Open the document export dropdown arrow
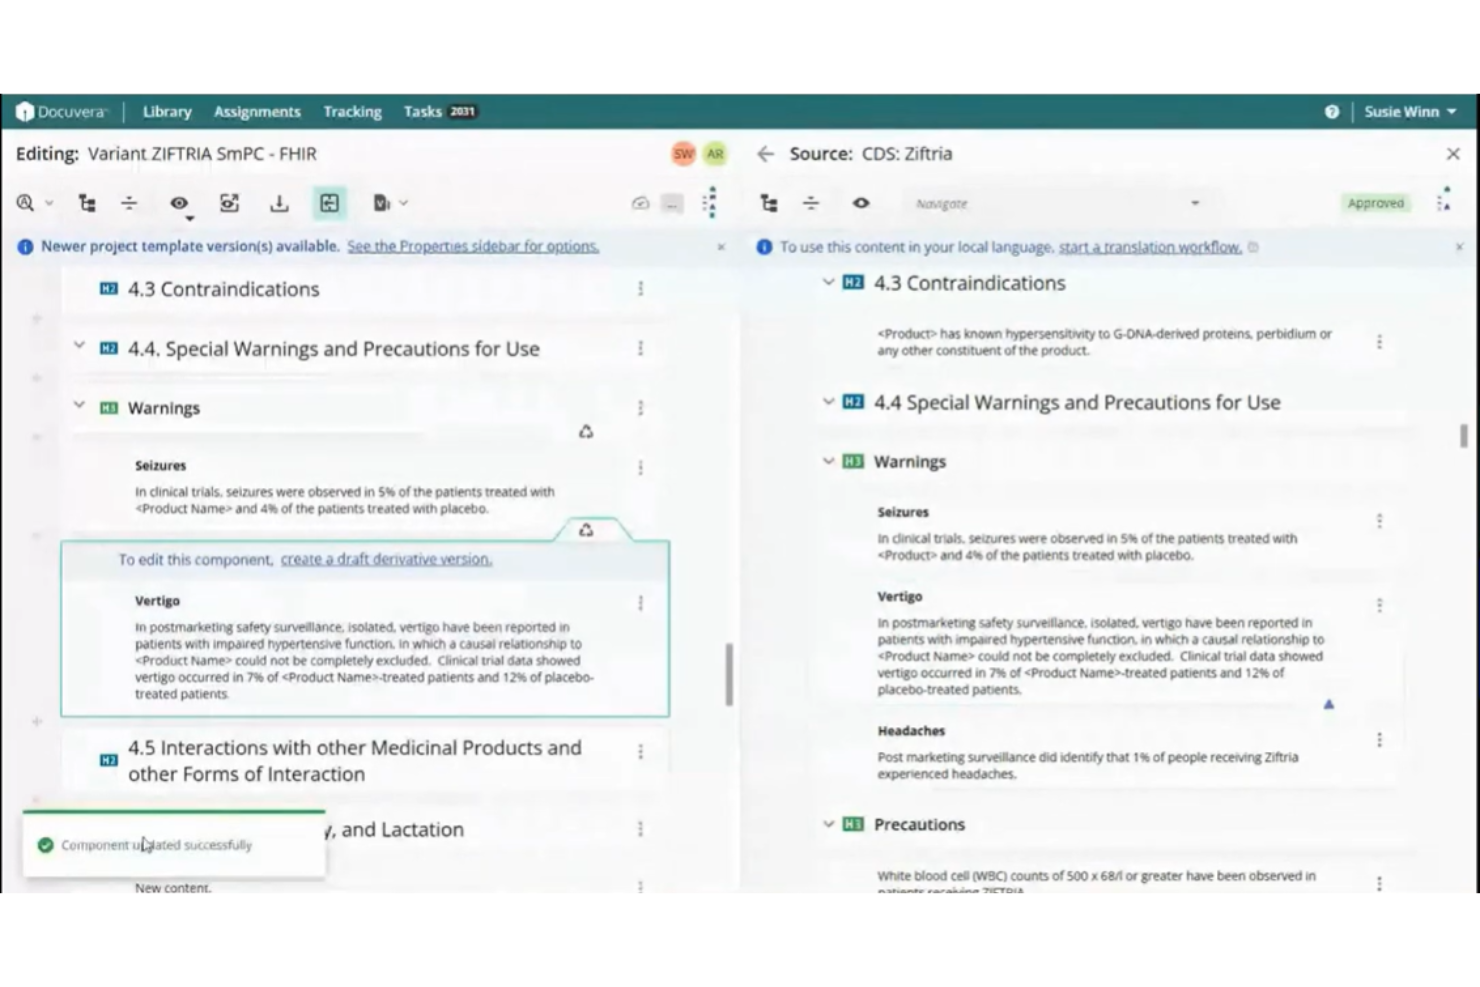This screenshot has height=987, width=1480. [404, 203]
